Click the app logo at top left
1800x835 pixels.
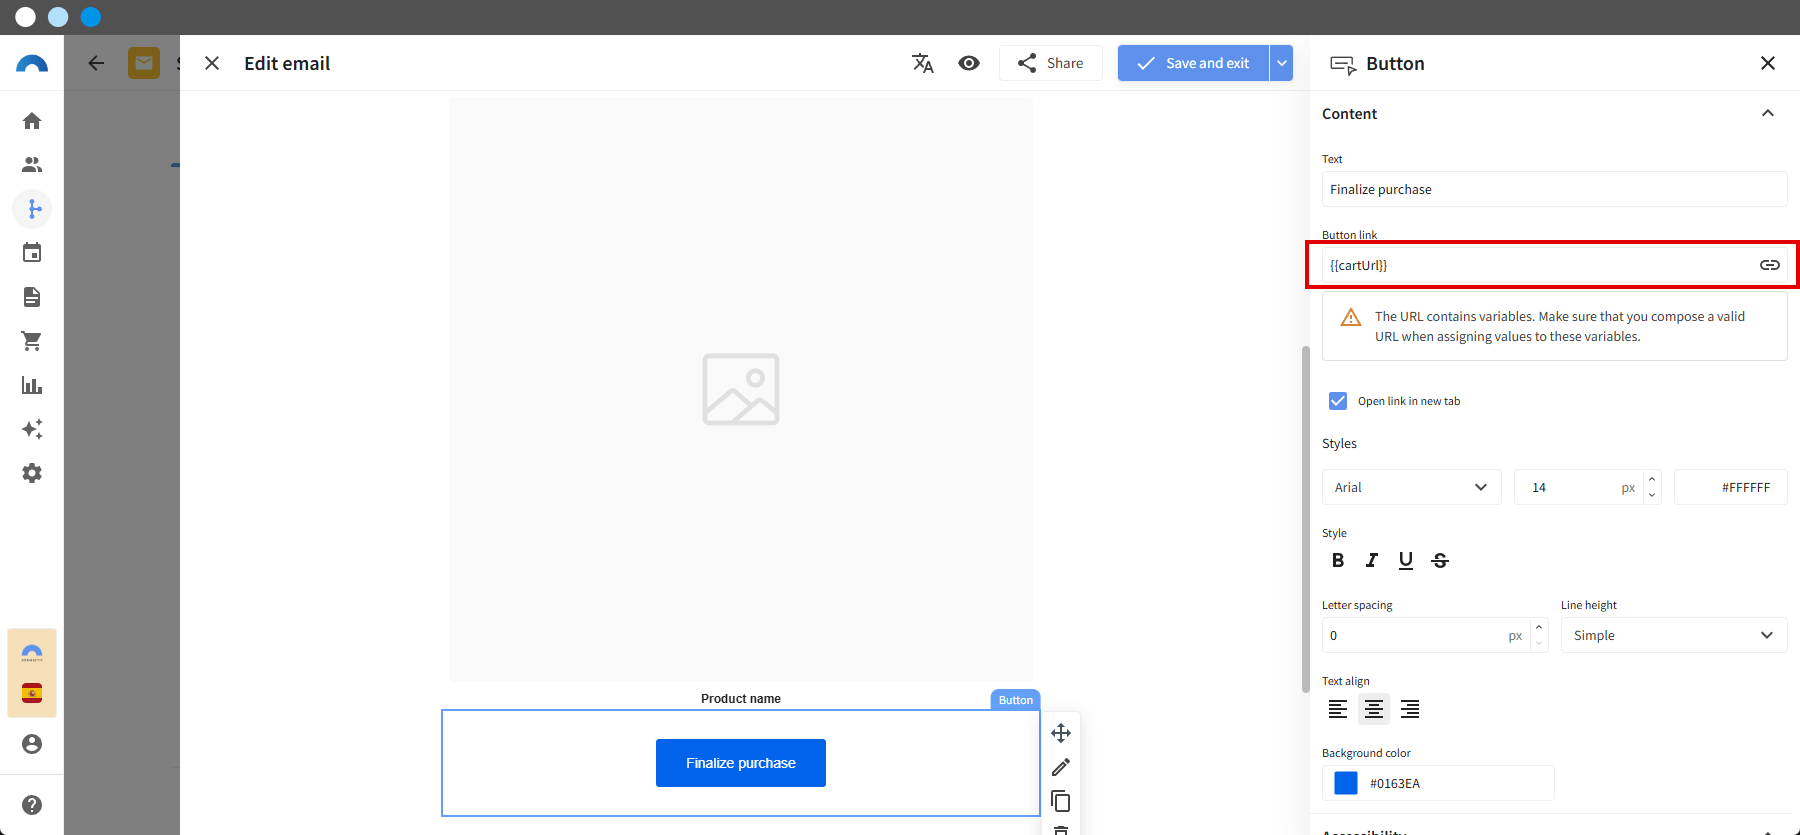tap(32, 64)
